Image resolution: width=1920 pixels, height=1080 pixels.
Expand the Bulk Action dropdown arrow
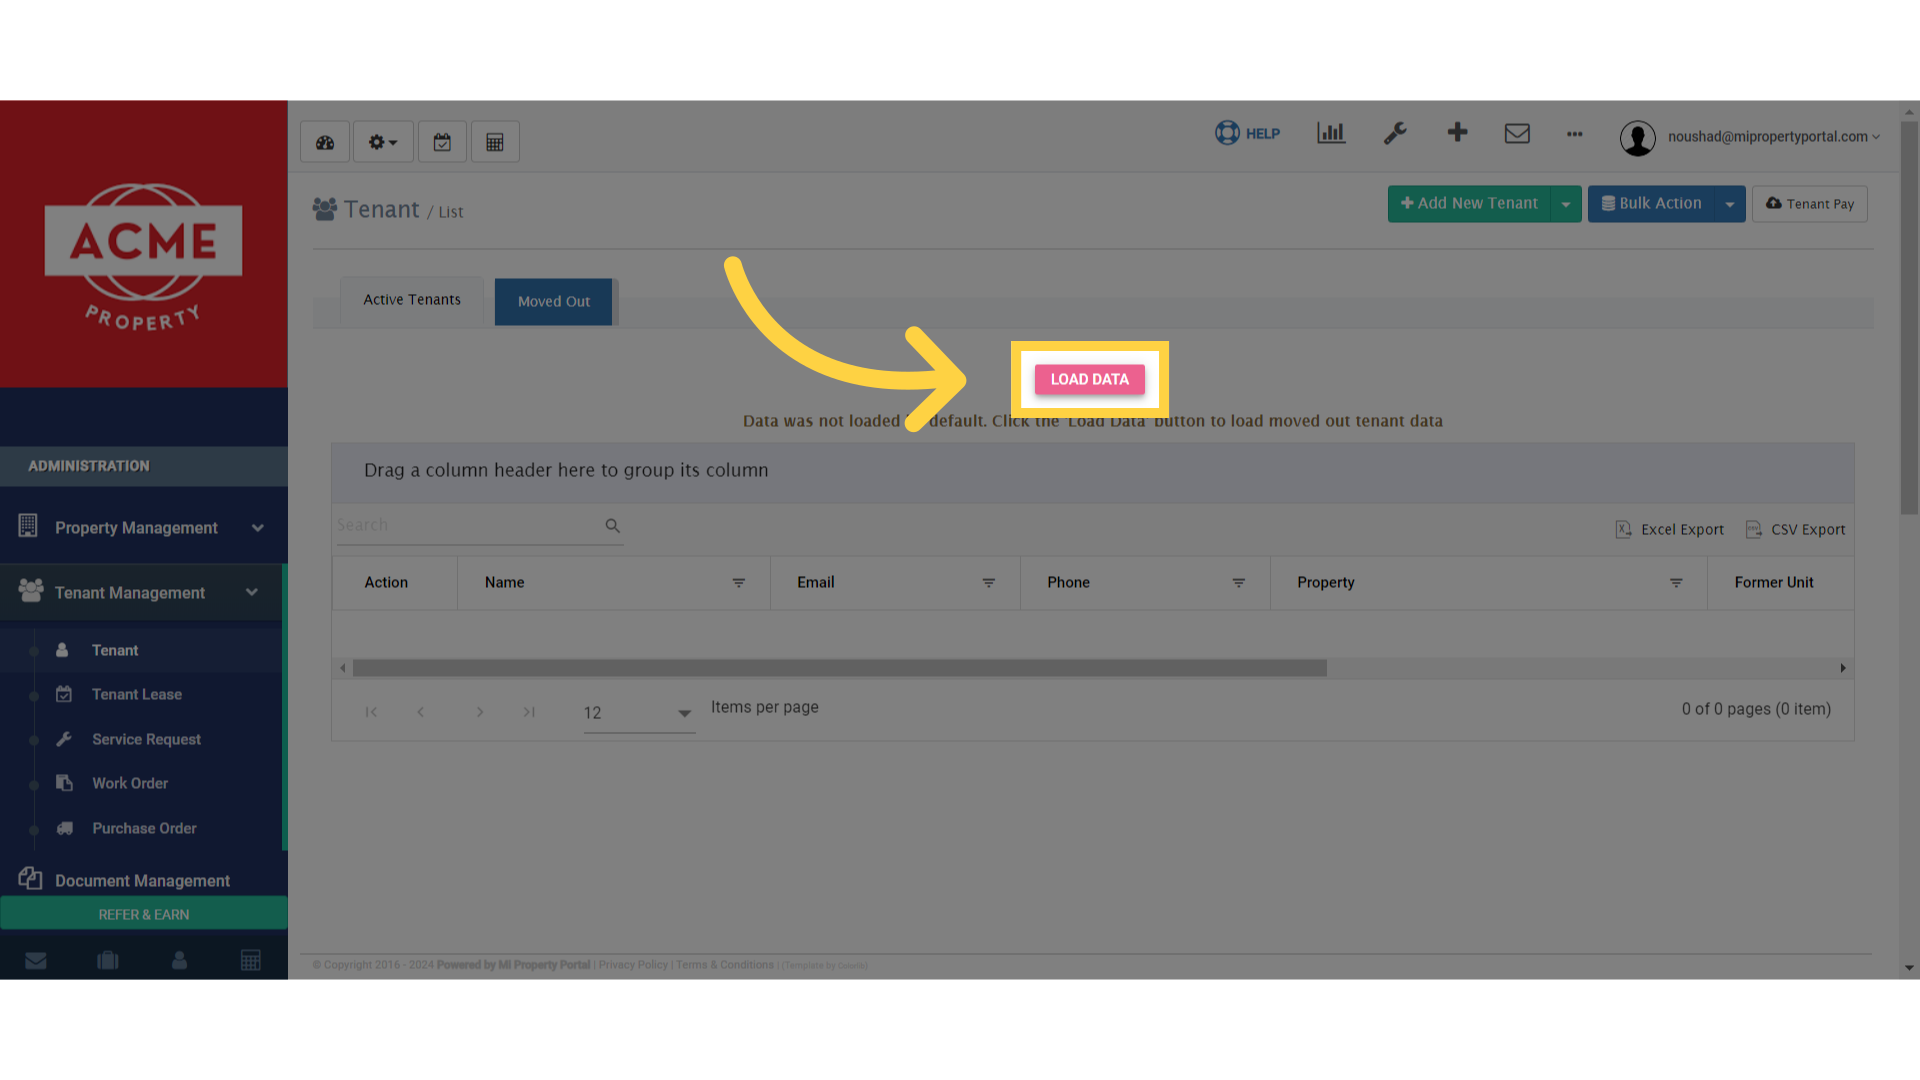pos(1730,204)
